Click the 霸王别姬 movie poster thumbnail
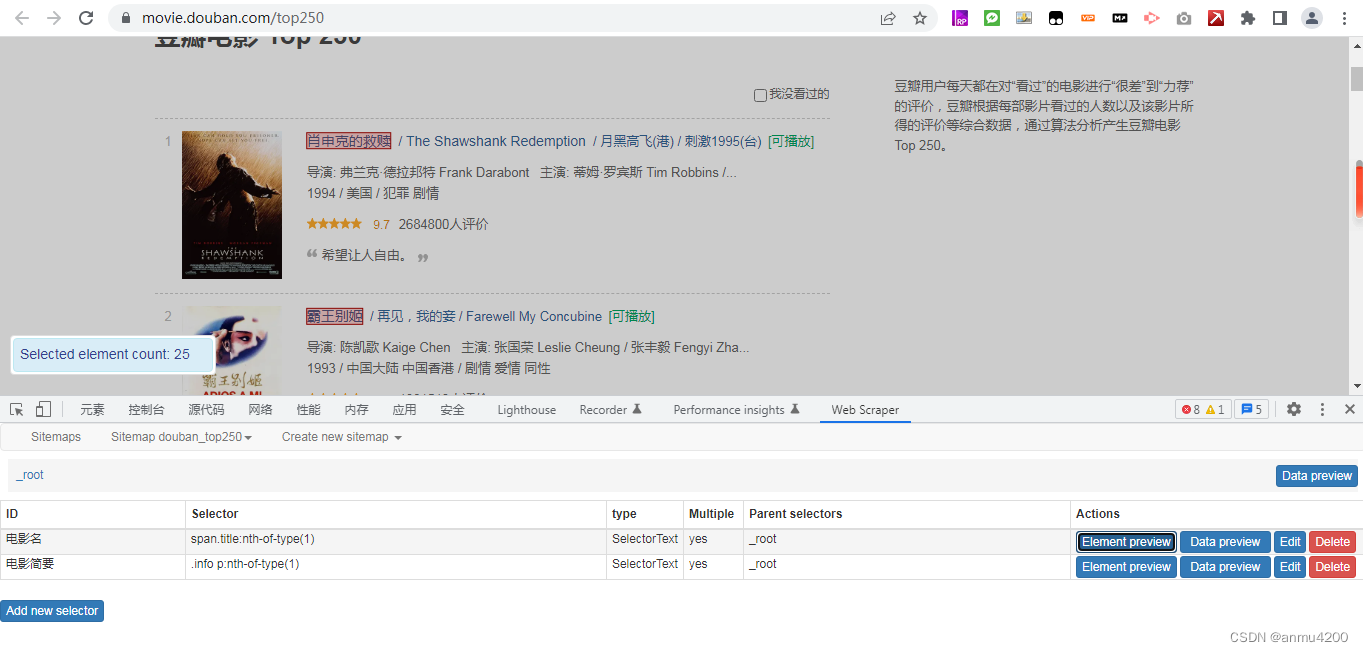The image size is (1363, 652). pyautogui.click(x=232, y=350)
